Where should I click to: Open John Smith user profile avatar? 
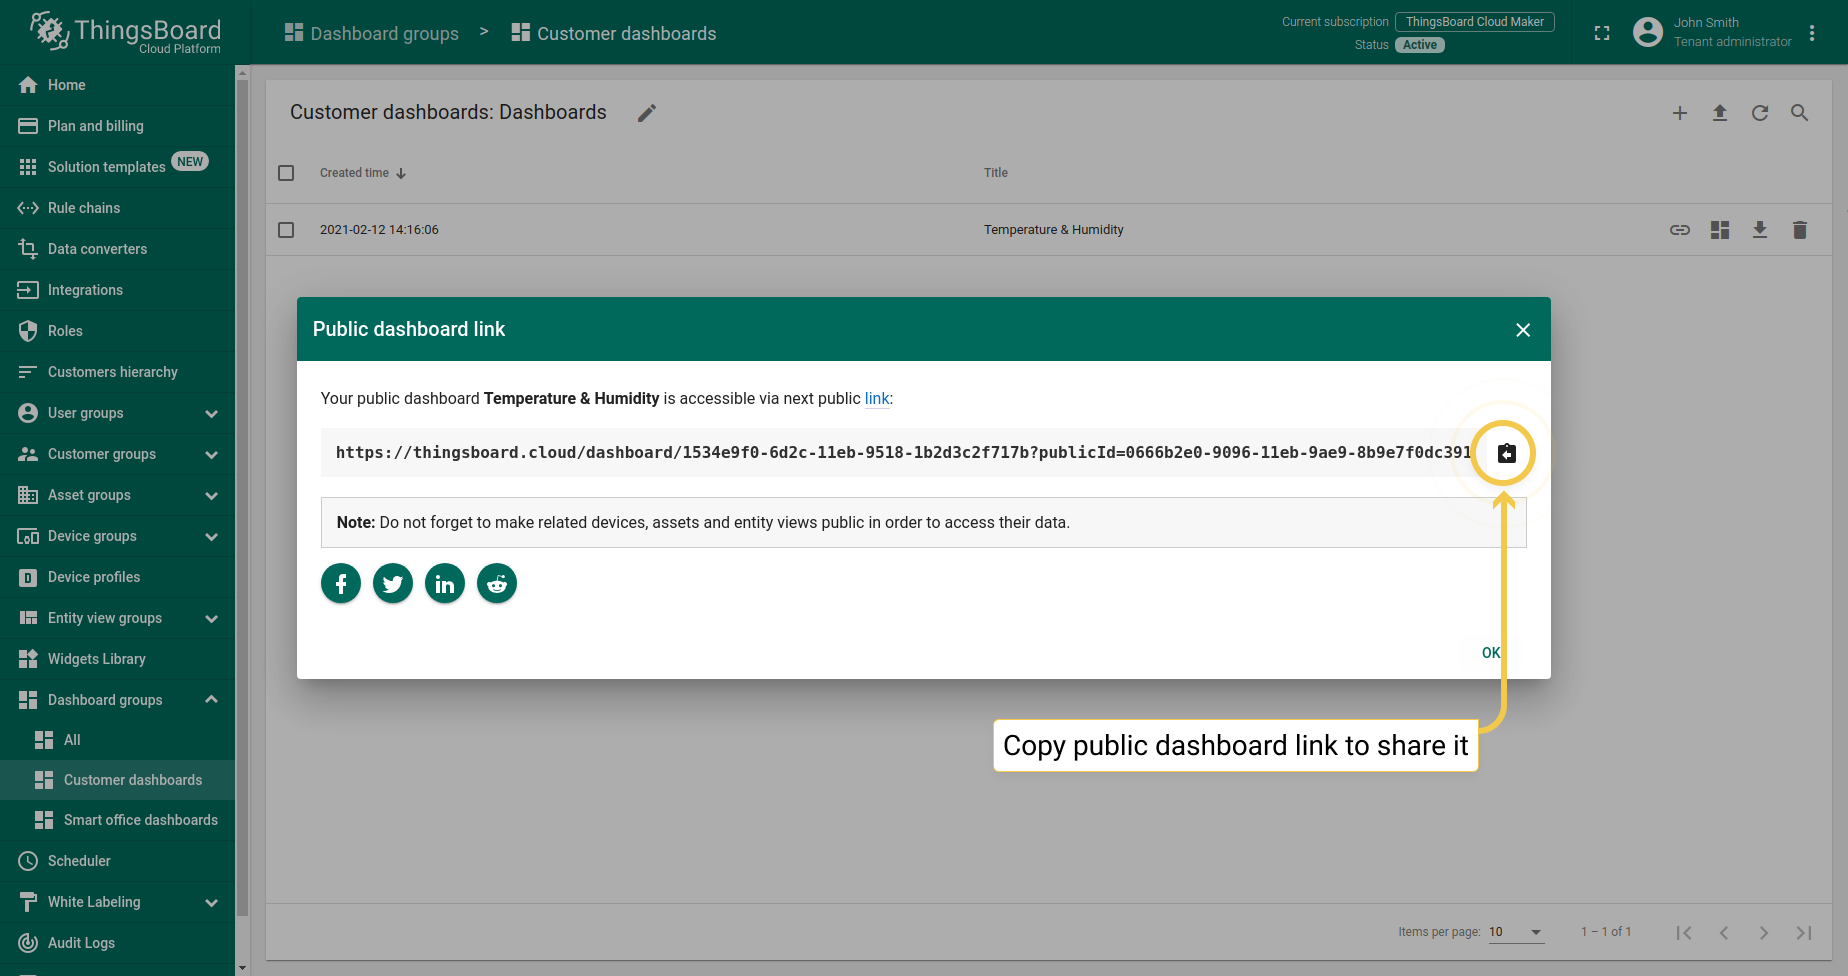[1648, 32]
